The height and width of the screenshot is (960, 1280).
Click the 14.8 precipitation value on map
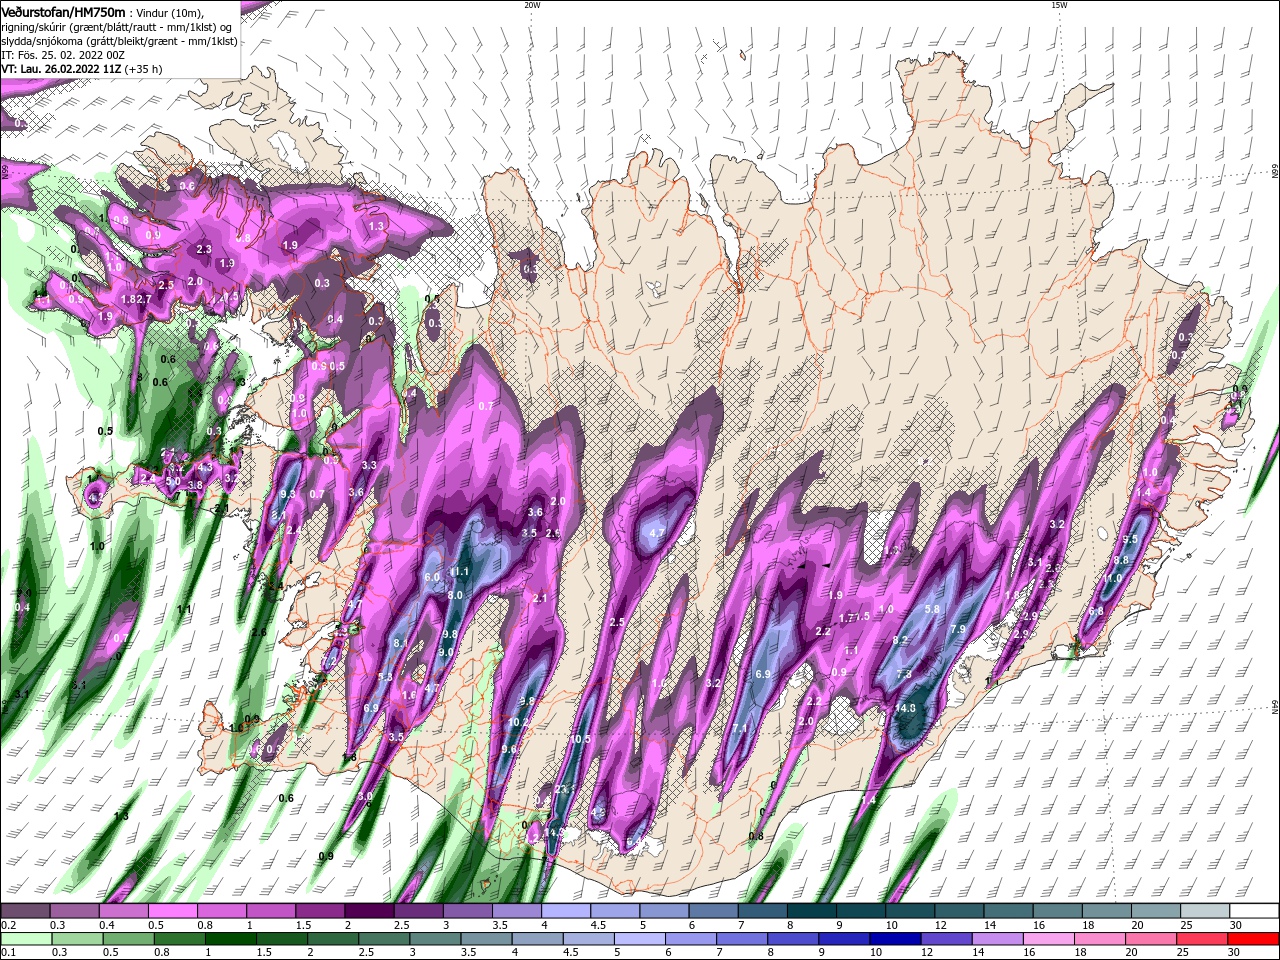tap(906, 707)
